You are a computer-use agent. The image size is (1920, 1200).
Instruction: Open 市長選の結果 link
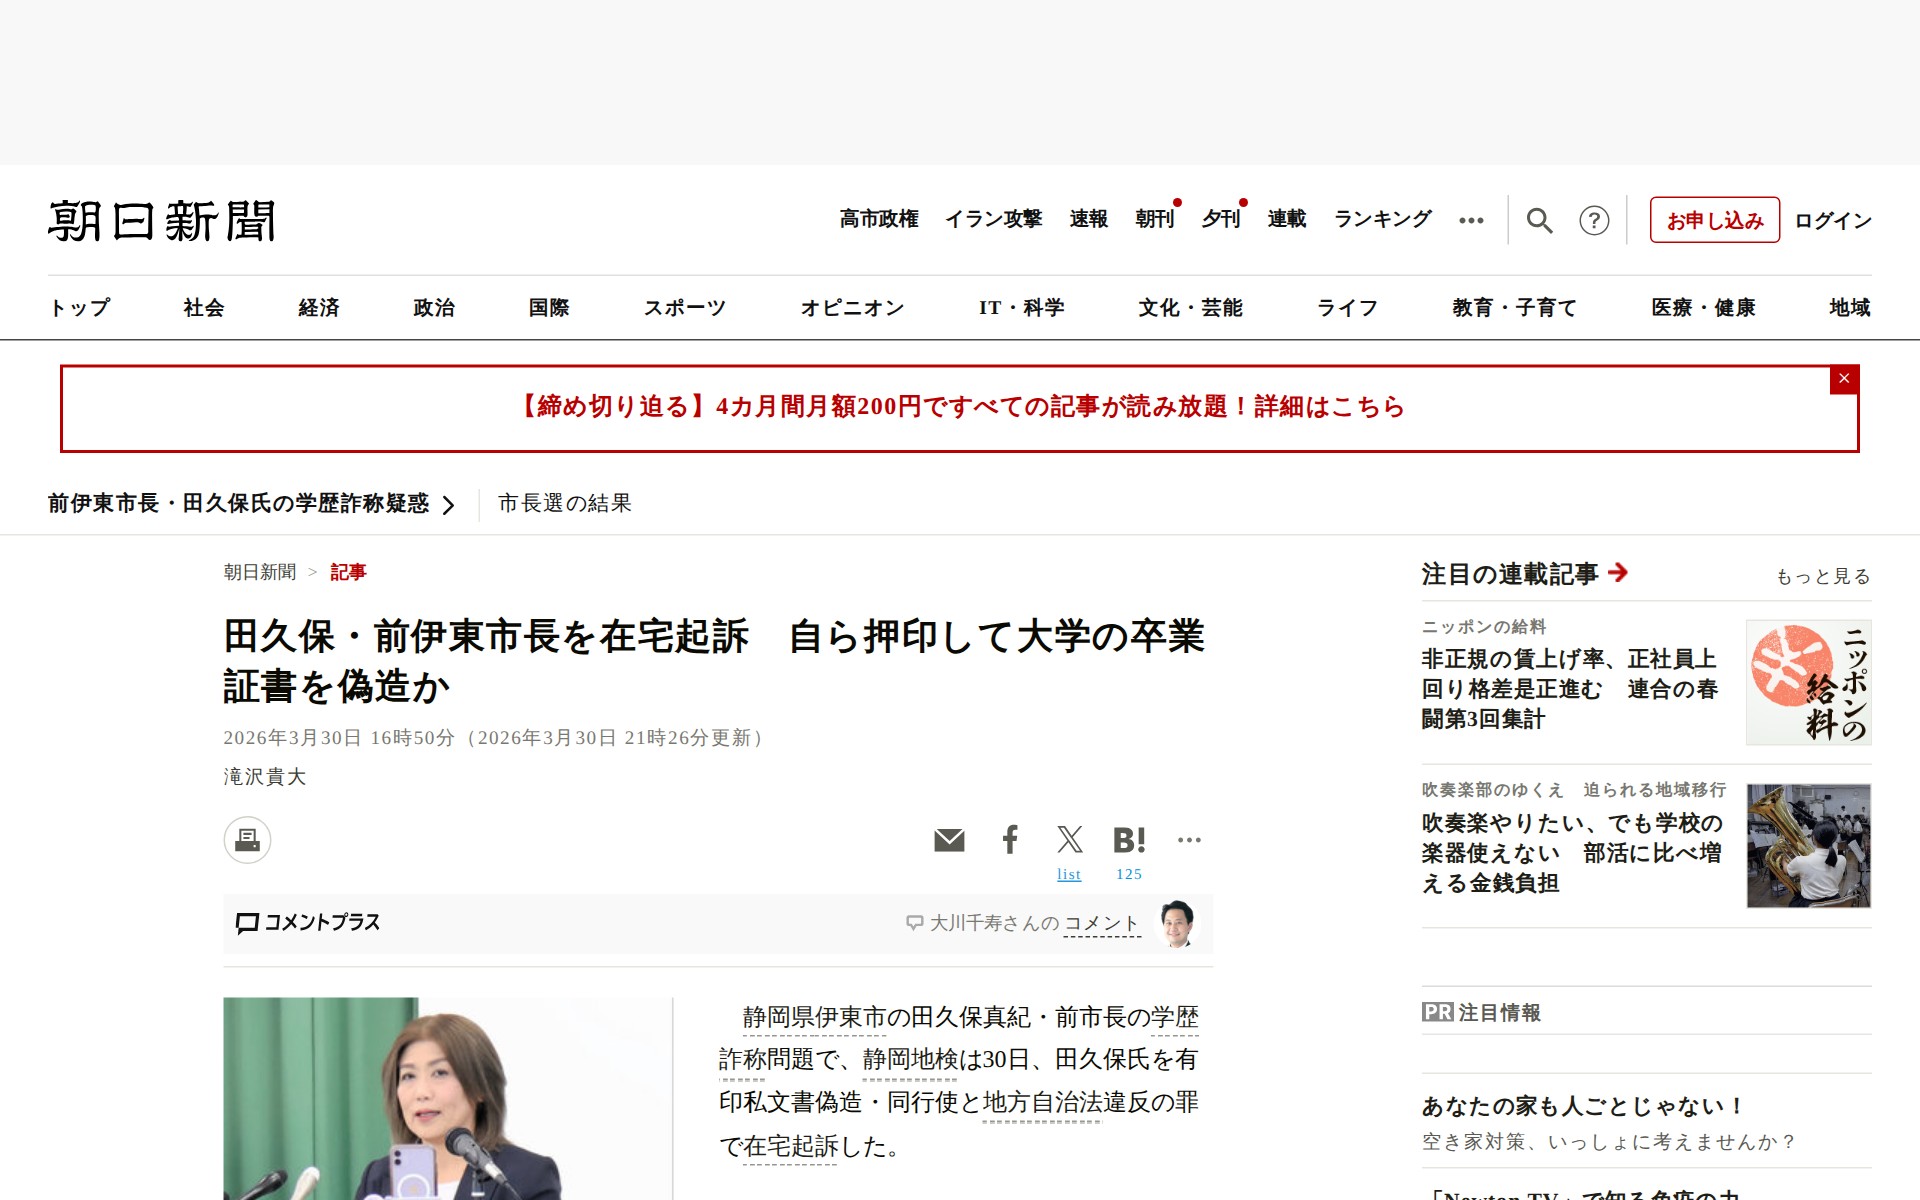tap(565, 504)
